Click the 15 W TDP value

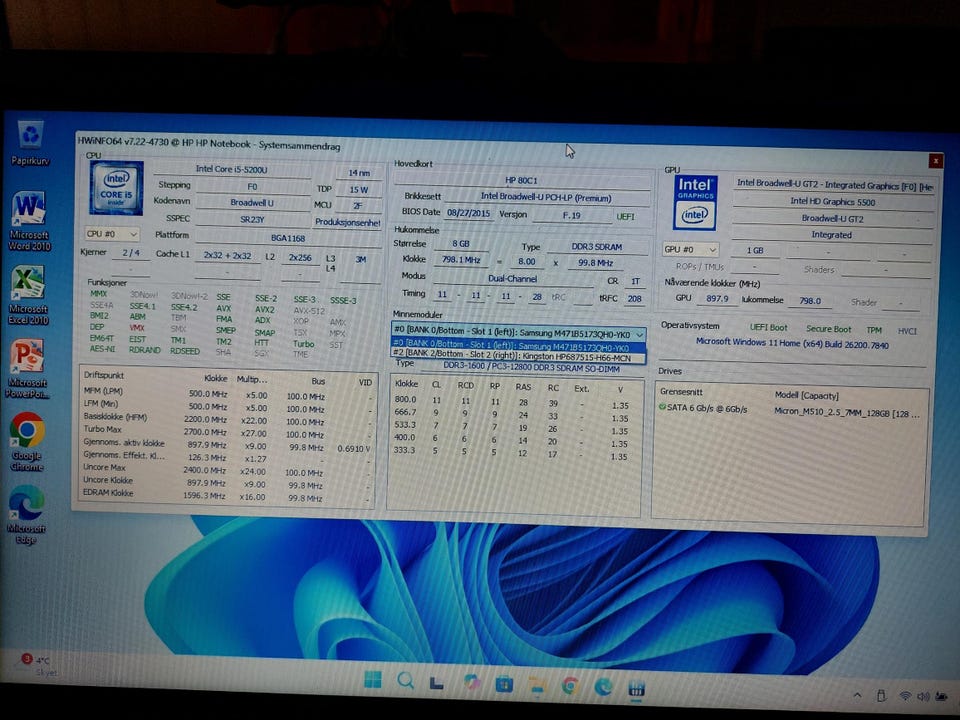tap(359, 189)
